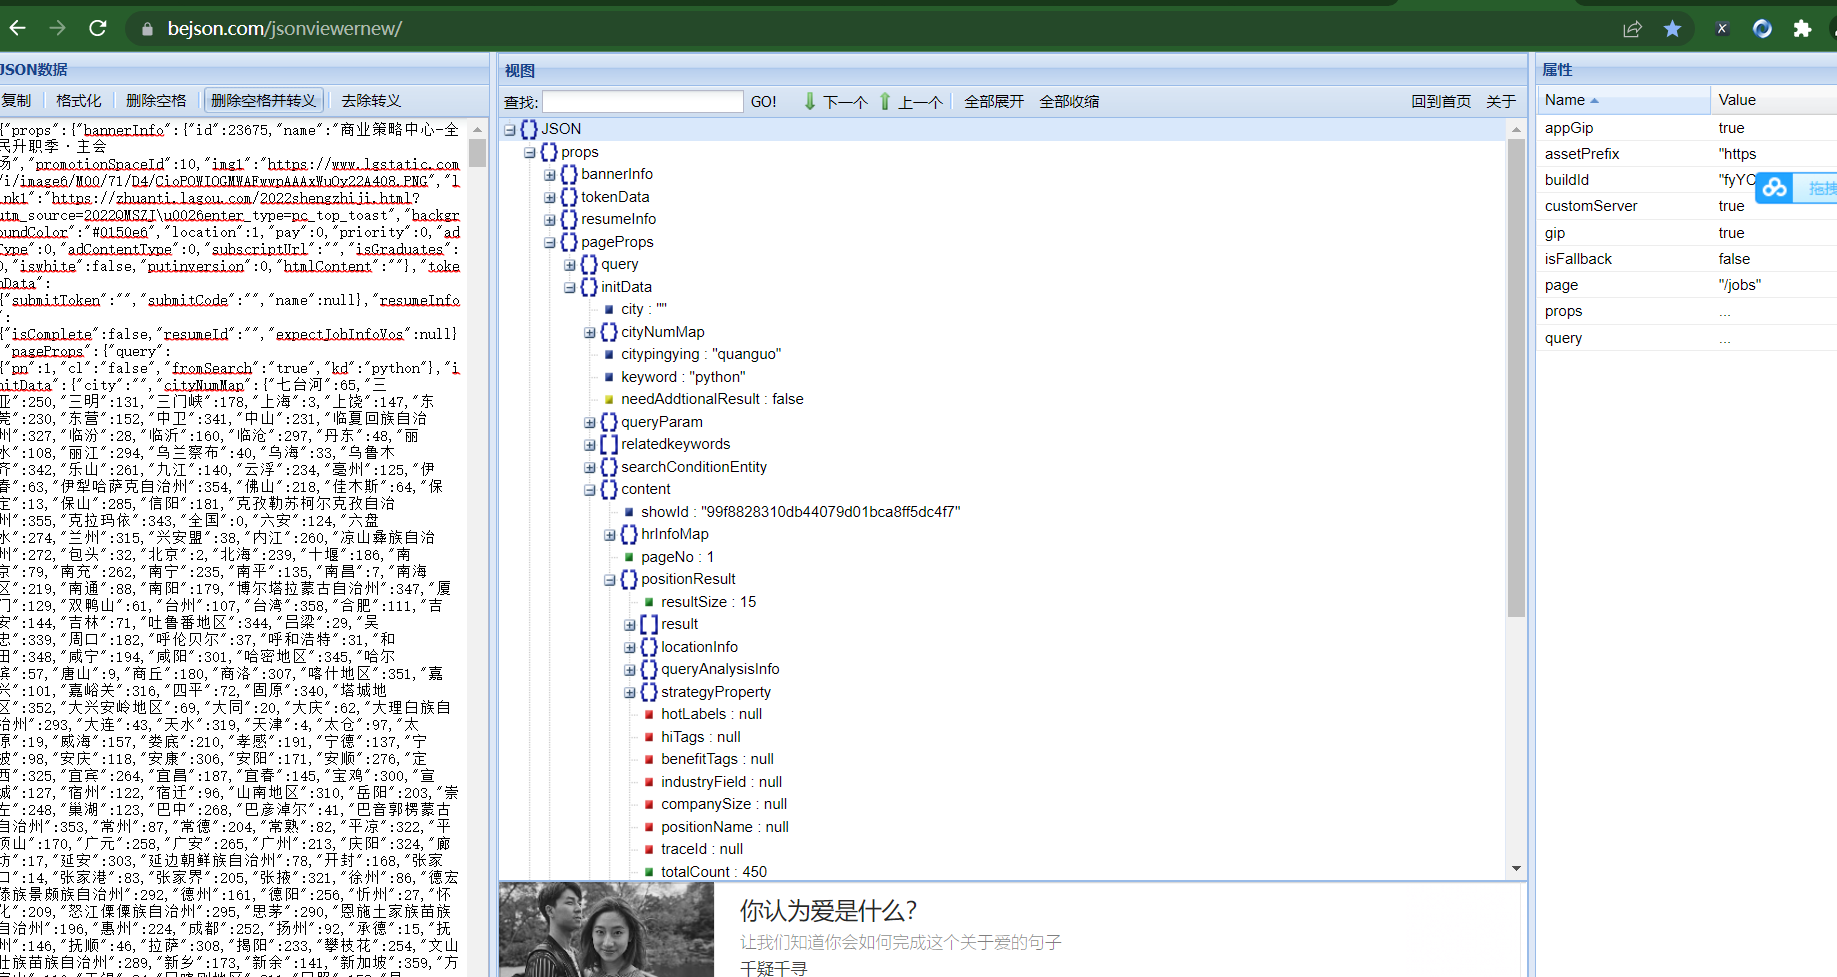
Task: Collapse the initData node
Action: tap(570, 287)
